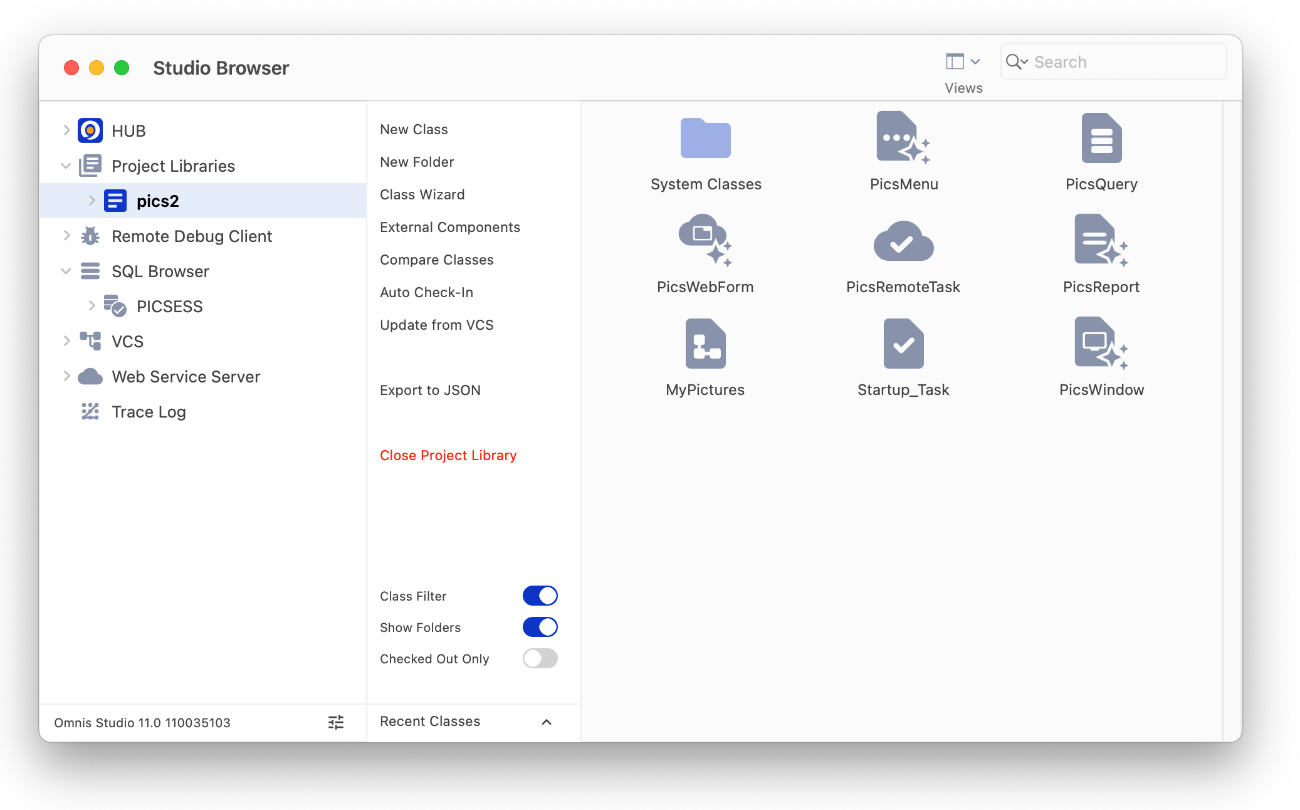
Task: Expand the pics2 library node
Action: click(x=91, y=200)
